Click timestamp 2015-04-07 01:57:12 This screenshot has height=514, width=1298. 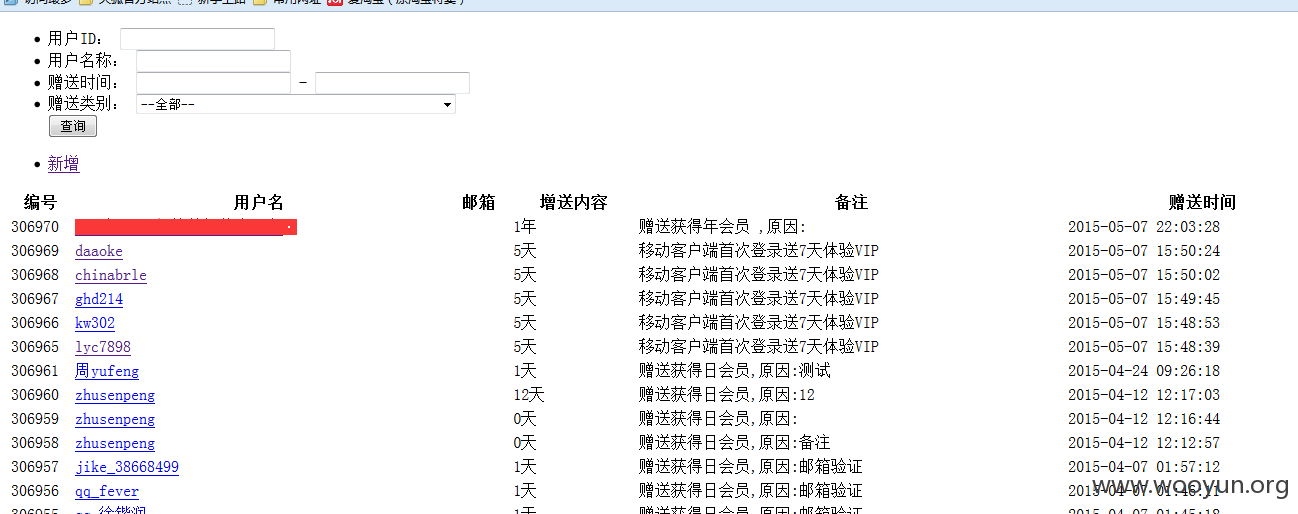pos(1144,467)
